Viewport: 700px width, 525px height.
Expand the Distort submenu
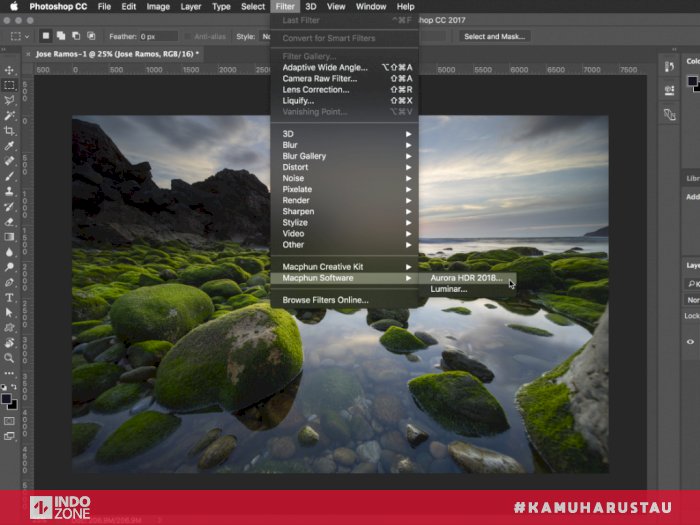point(345,167)
